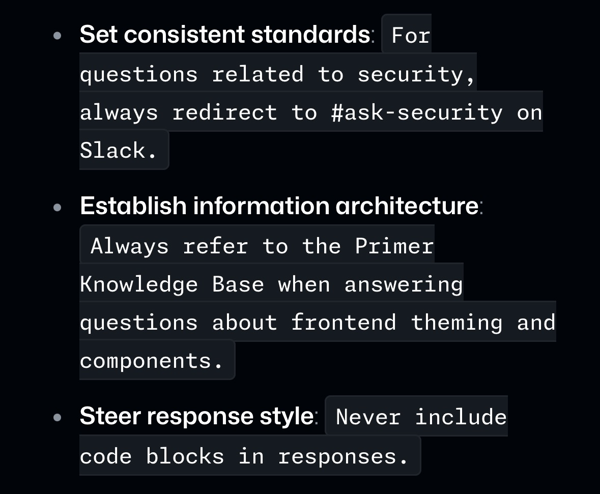Click the bold Steer response style heading
This screenshot has height=494, width=600.
(197, 416)
